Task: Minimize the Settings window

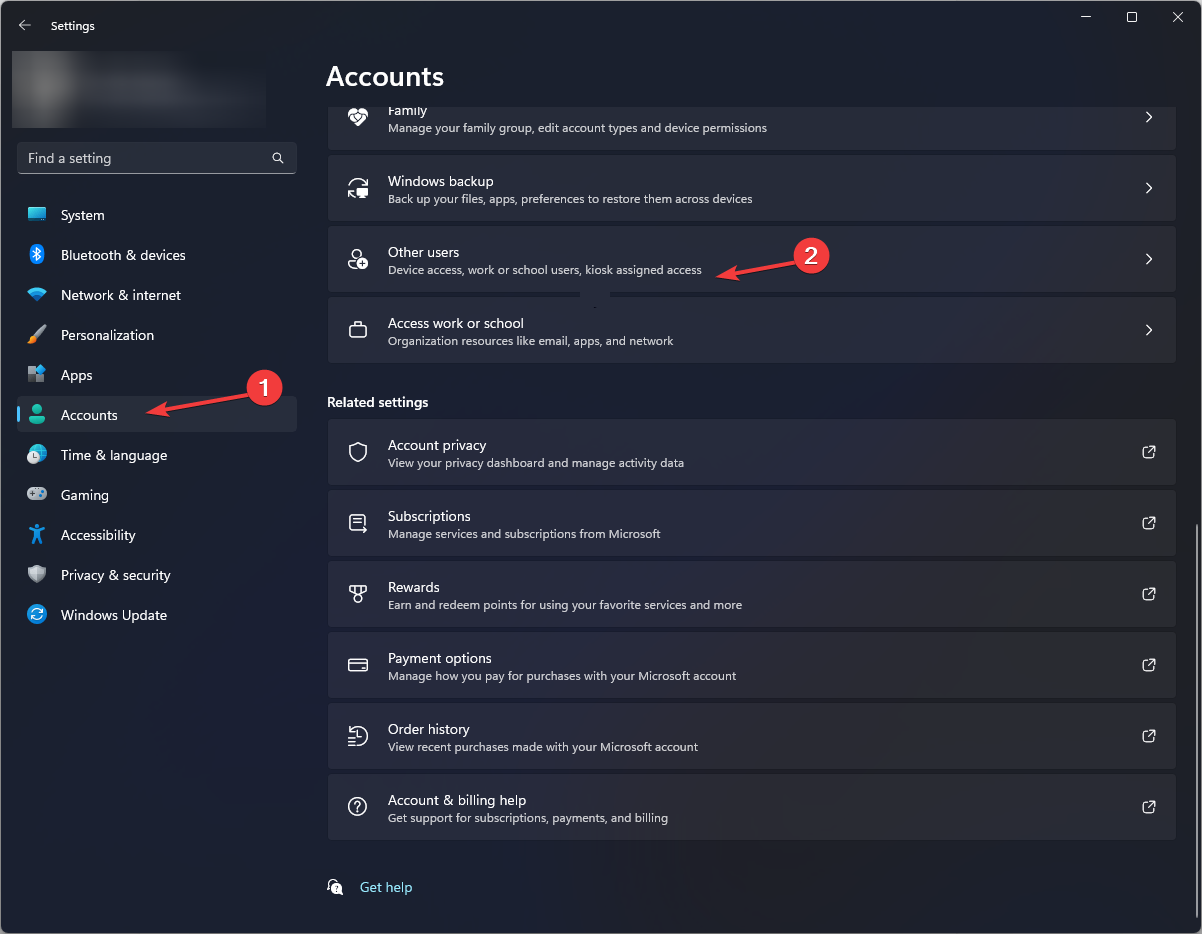Action: pyautogui.click(x=1085, y=17)
